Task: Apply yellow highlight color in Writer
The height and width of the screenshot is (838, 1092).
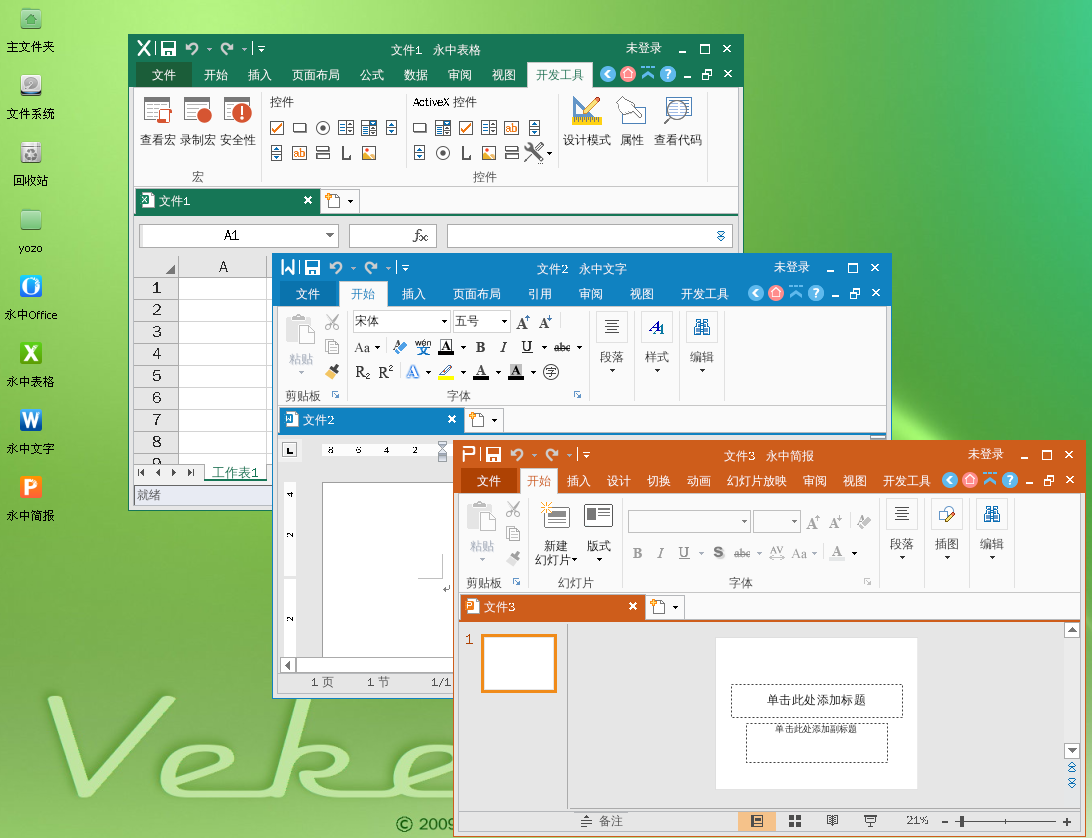Action: (446, 372)
